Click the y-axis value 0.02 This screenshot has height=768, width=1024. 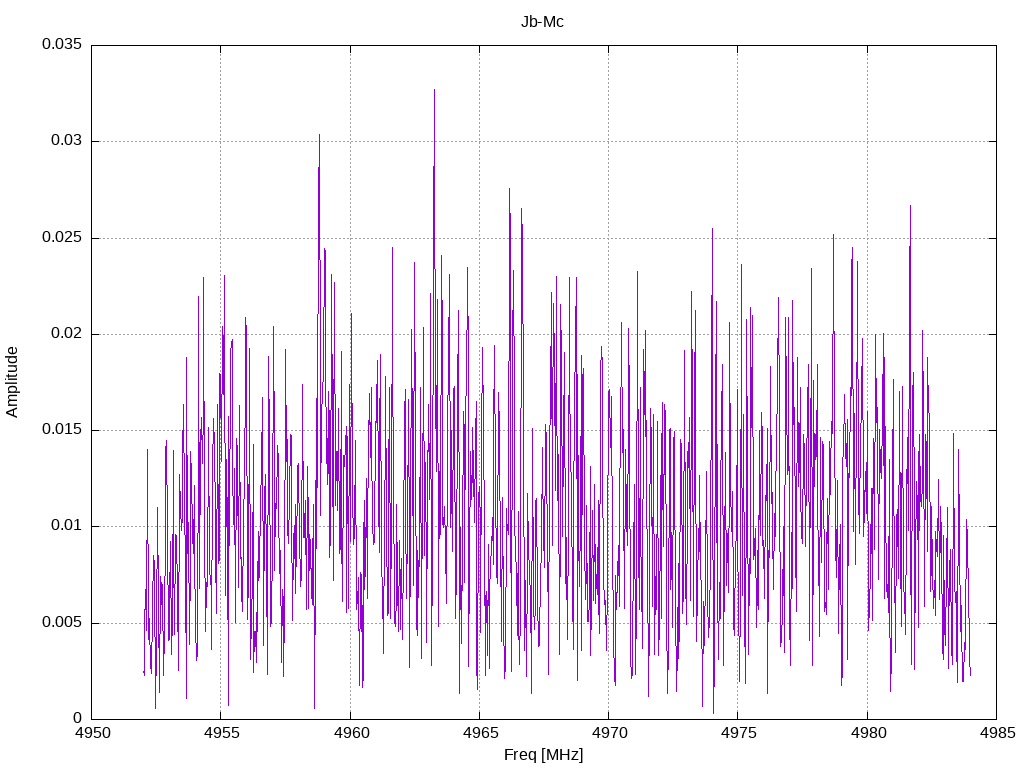(67, 333)
